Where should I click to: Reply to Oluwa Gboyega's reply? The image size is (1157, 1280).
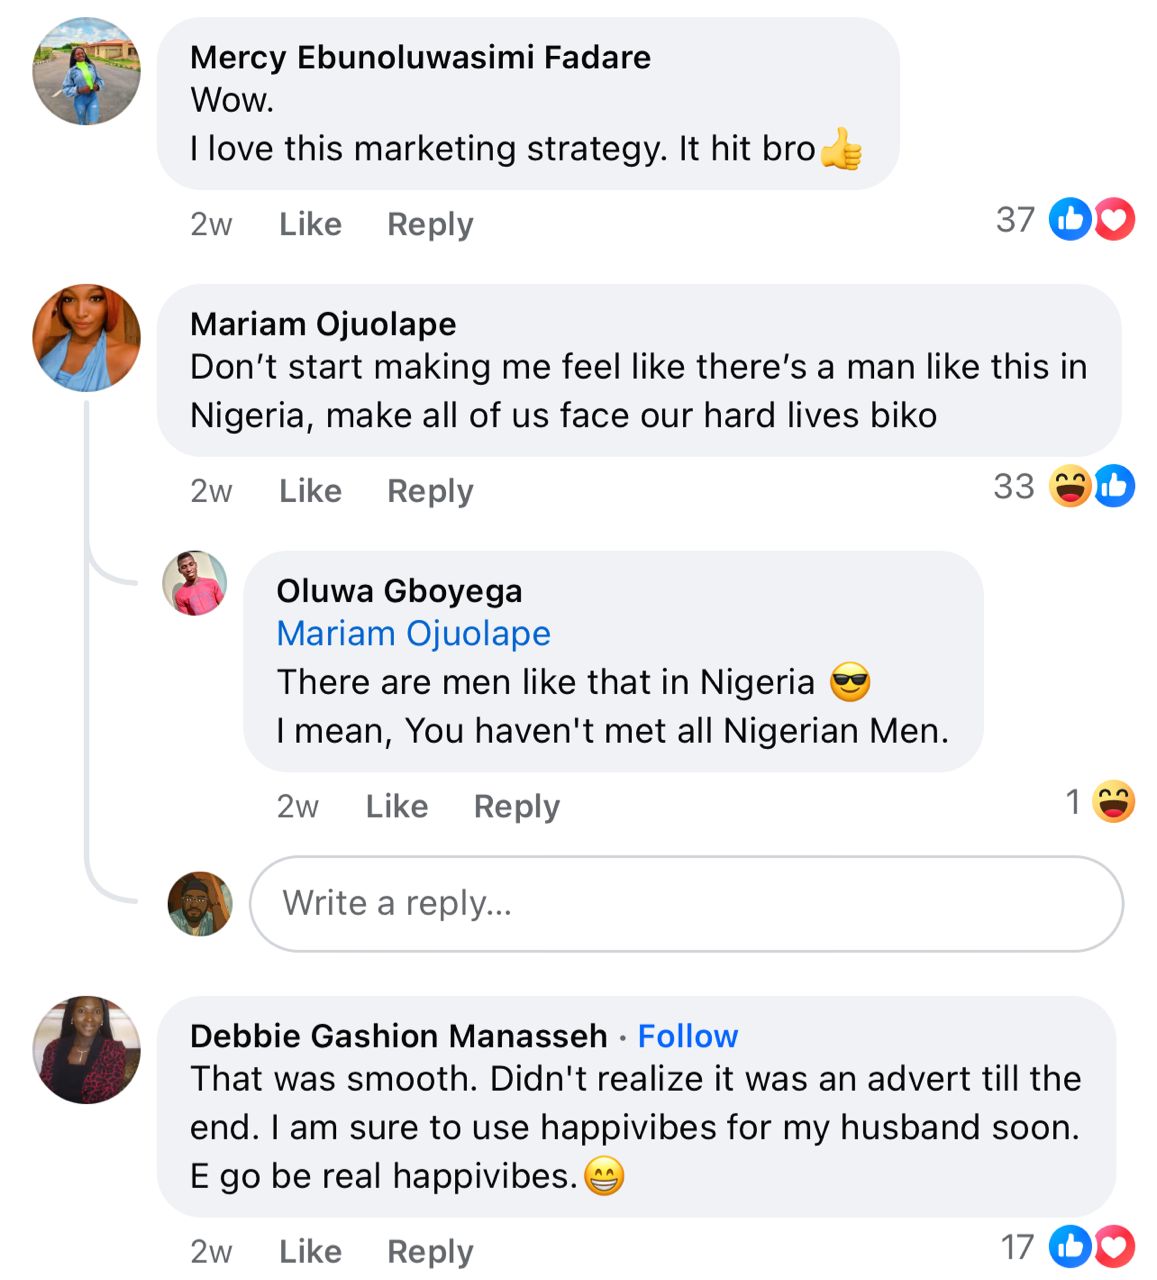[516, 806]
